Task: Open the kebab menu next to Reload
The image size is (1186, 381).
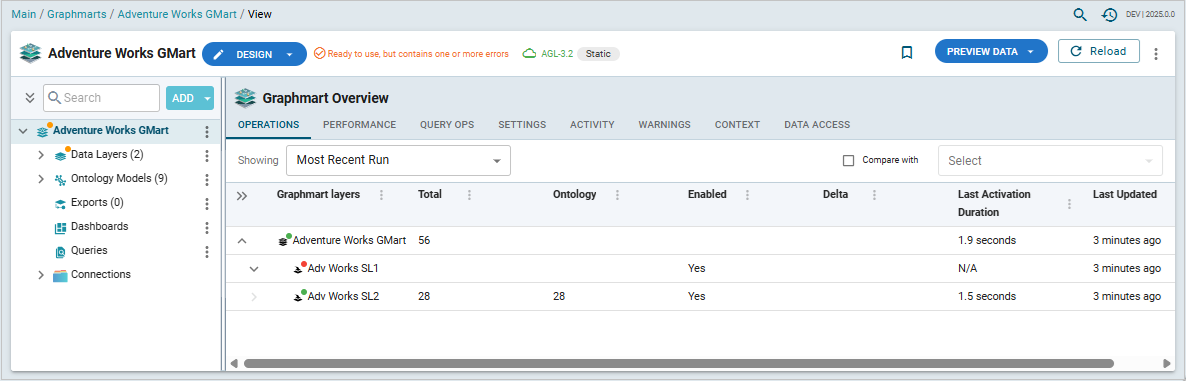Action: click(x=1155, y=54)
